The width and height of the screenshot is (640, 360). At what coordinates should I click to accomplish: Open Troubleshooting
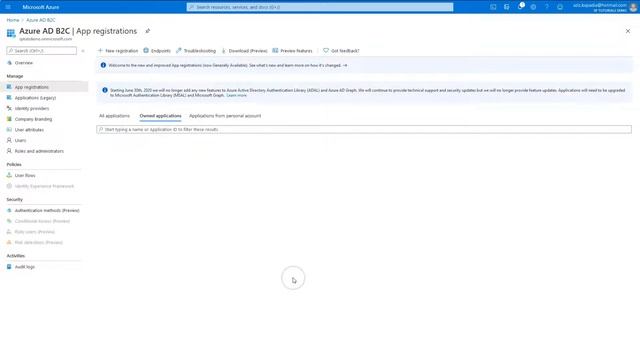pos(196,51)
